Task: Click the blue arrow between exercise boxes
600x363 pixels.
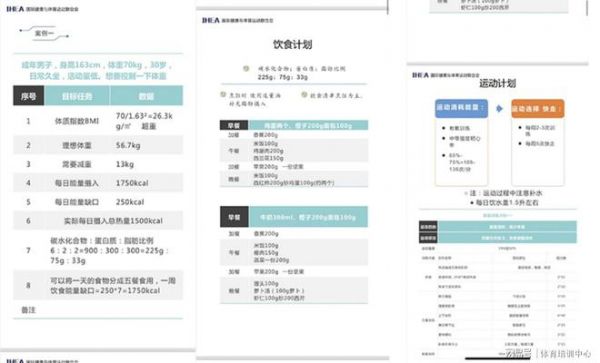Action: 499,109
